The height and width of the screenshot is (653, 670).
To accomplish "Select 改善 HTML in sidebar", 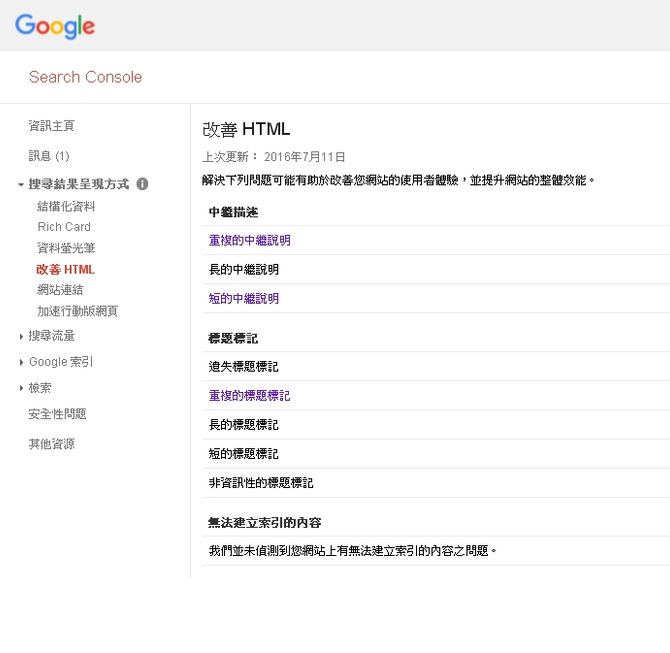I will click(x=65, y=269).
